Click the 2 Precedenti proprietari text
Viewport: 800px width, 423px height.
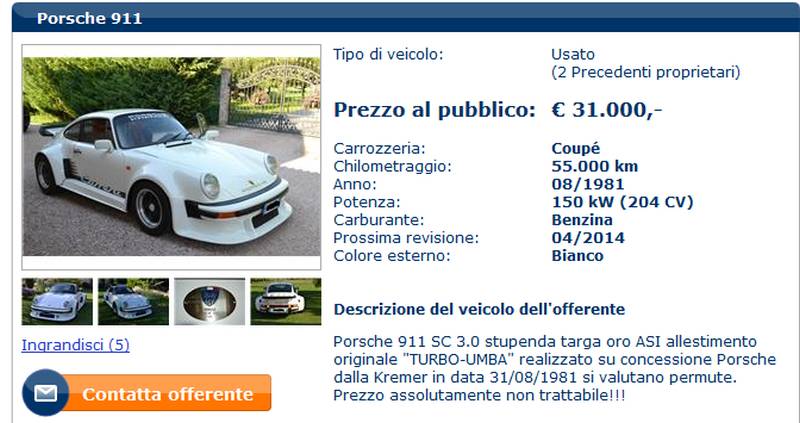coord(646,72)
